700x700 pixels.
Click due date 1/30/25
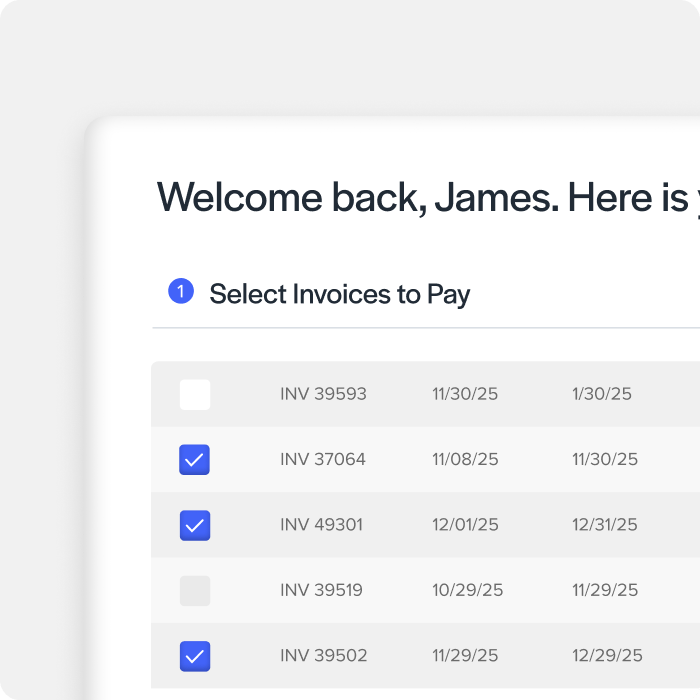pos(602,394)
